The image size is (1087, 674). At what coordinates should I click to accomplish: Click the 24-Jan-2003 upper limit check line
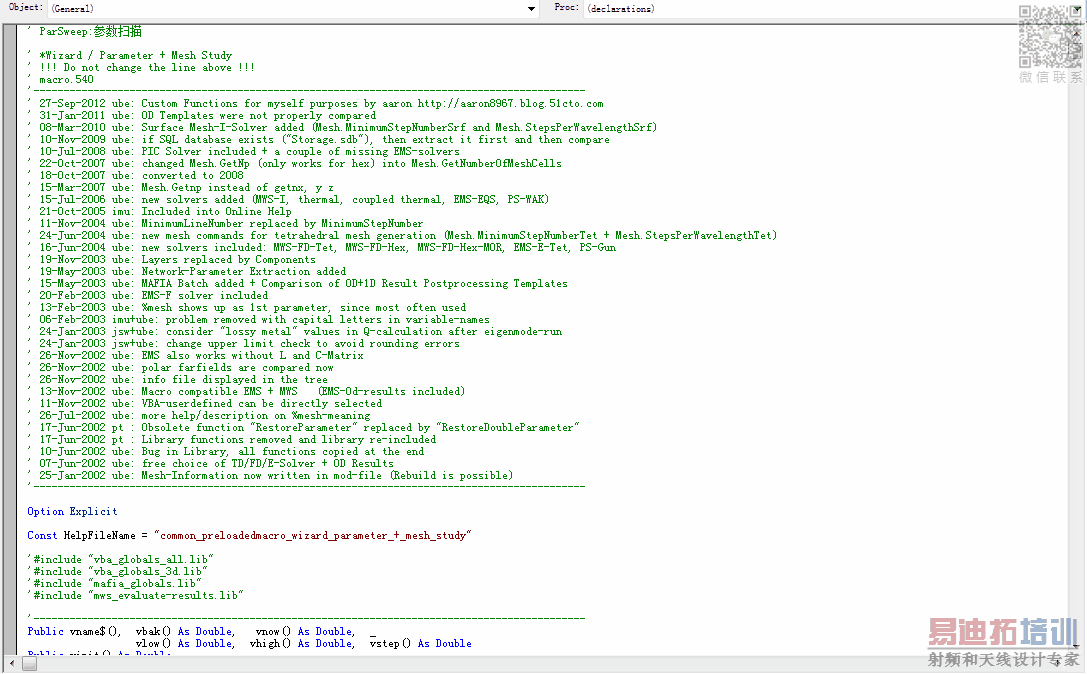(243, 343)
